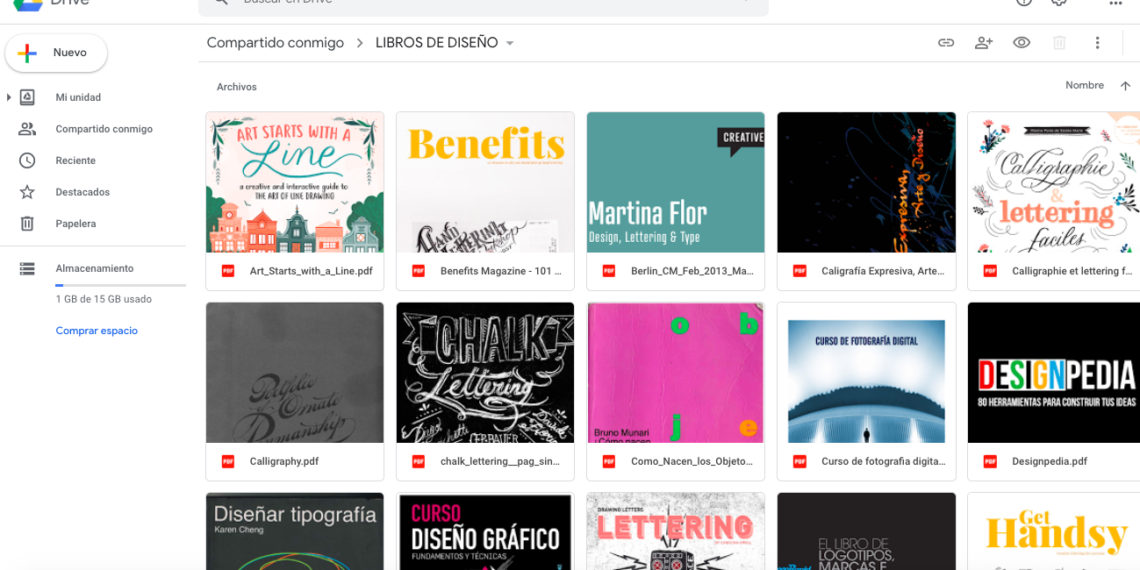The height and width of the screenshot is (570, 1140).
Task: Click the Designpedia.pdf file name
Action: coord(1050,462)
